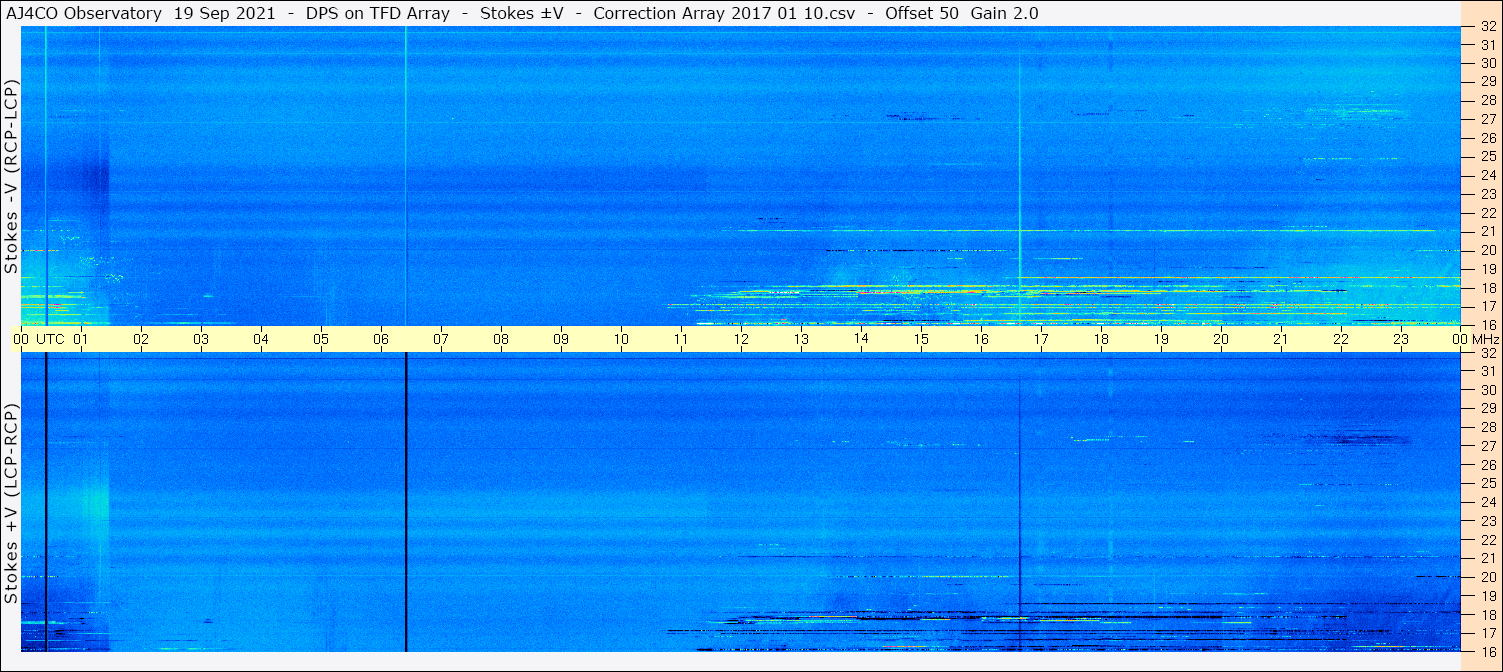Click the 27 MHz tick in lower plot
1503x672 pixels.
[x=1487, y=446]
